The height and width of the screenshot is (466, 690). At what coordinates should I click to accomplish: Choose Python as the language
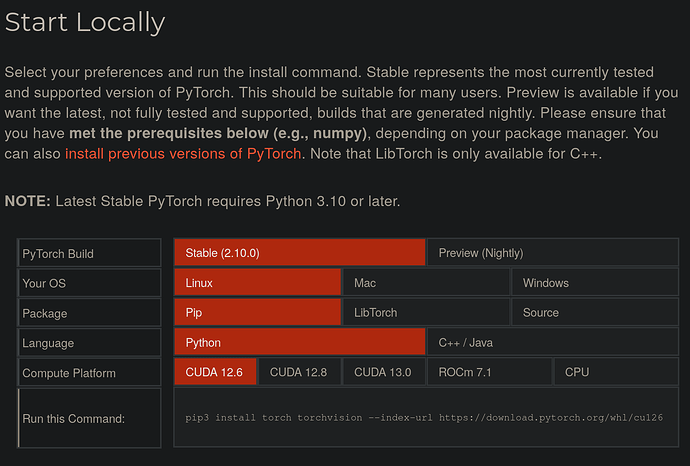click(299, 343)
